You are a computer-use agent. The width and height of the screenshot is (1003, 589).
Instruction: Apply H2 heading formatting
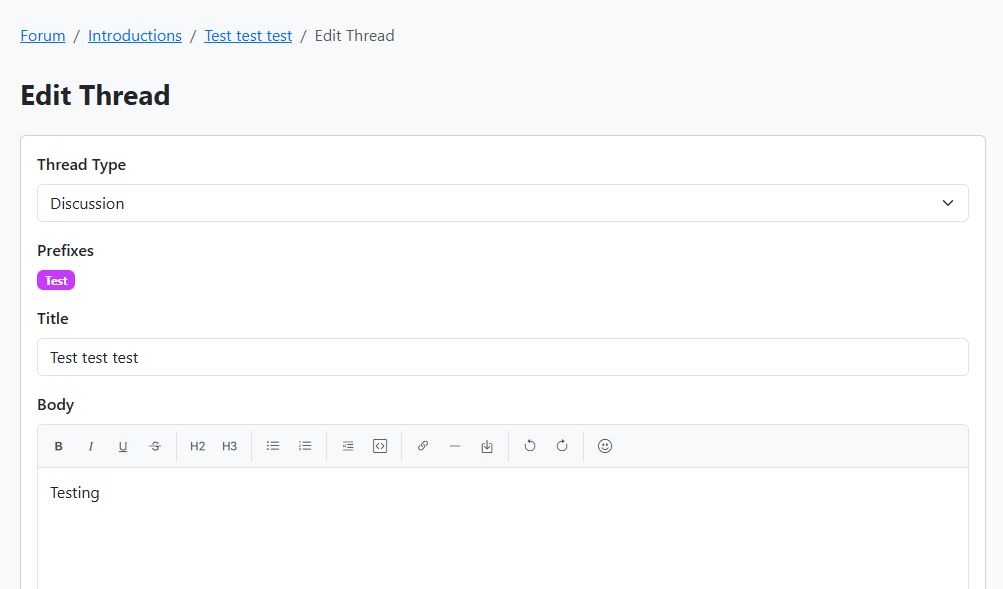[x=197, y=445]
